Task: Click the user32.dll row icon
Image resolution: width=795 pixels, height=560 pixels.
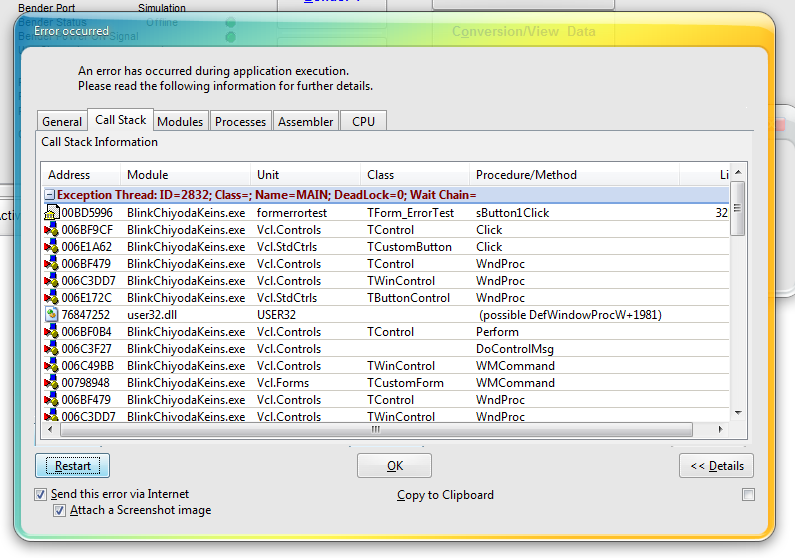Action: (52, 315)
